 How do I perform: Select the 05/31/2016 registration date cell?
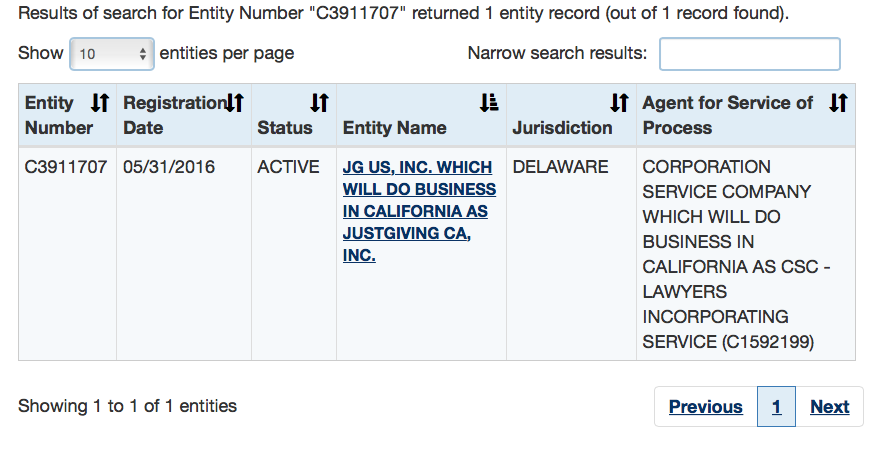click(x=169, y=167)
